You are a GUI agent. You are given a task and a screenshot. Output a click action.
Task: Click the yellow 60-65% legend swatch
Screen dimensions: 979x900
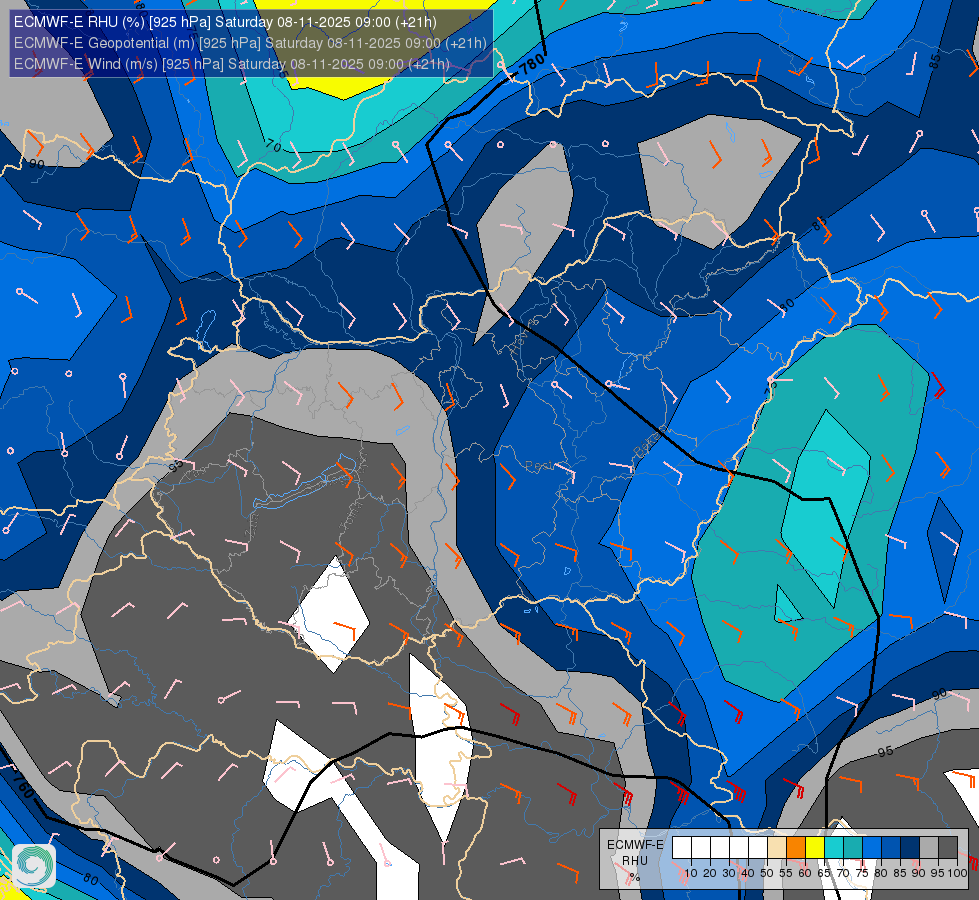click(815, 848)
